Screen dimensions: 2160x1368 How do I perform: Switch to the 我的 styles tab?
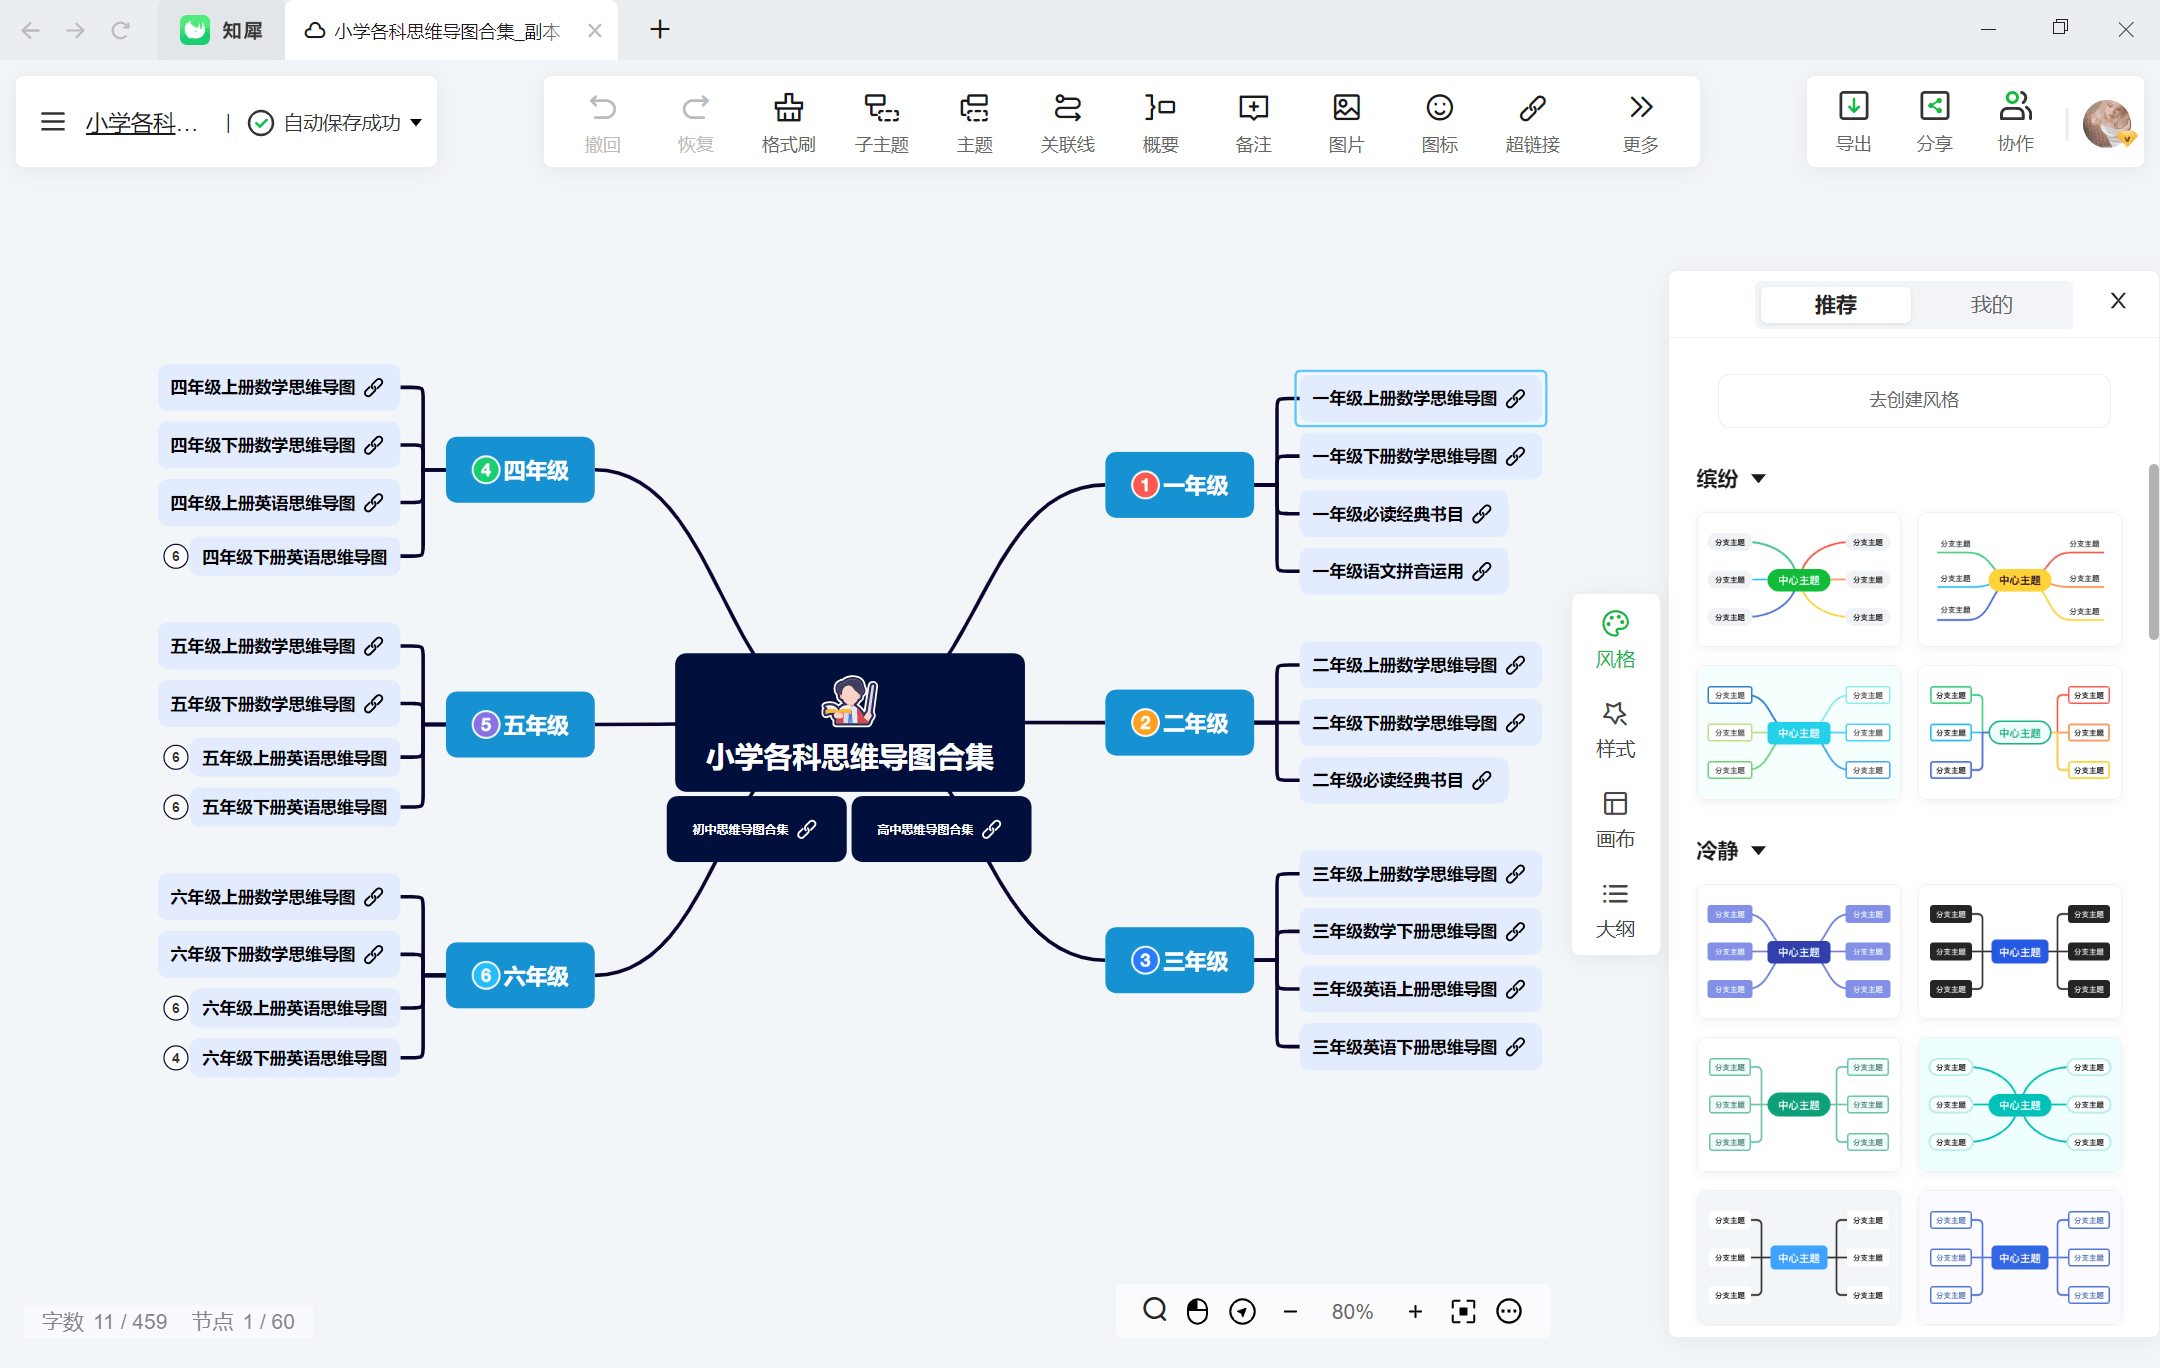[x=1991, y=304]
